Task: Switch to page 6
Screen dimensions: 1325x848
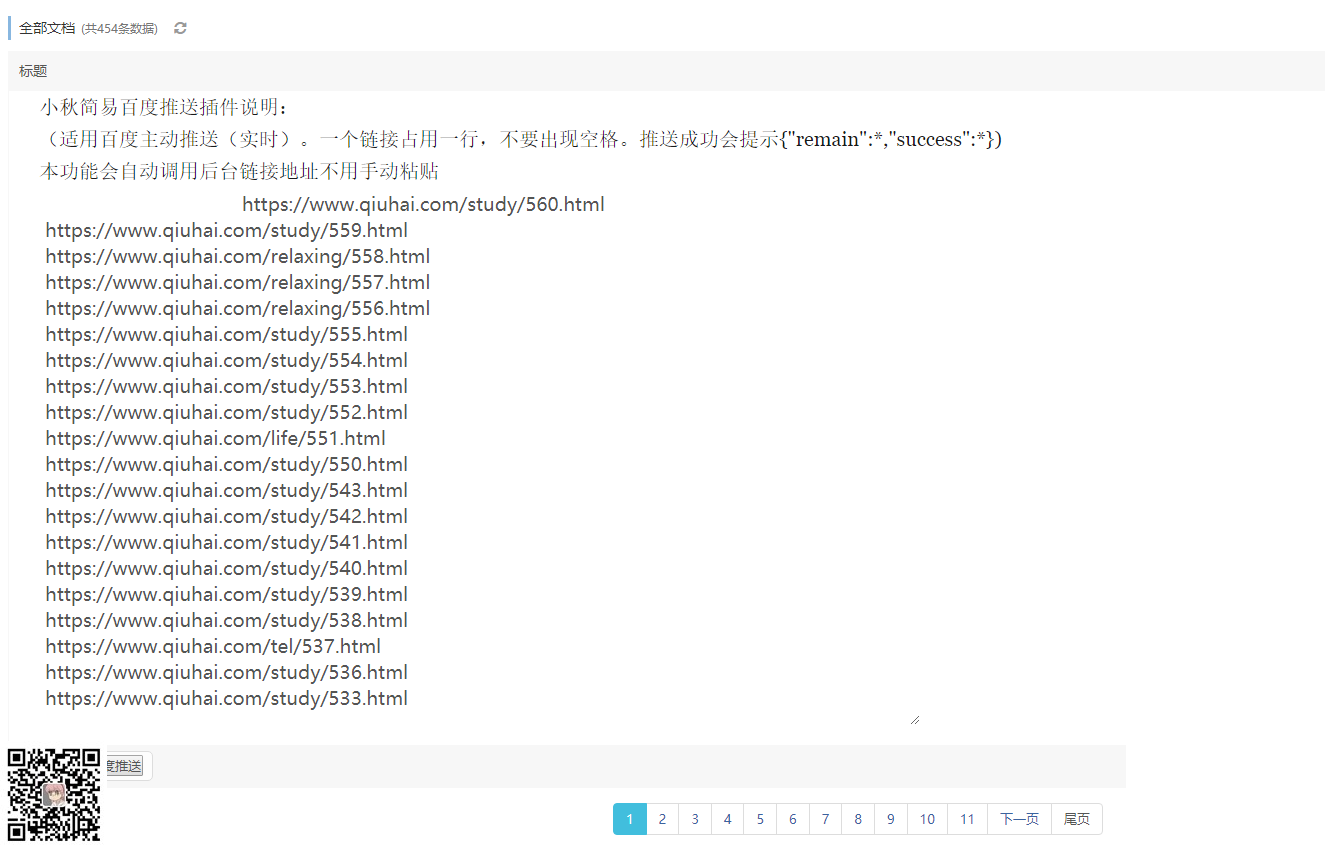Action: pos(792,819)
